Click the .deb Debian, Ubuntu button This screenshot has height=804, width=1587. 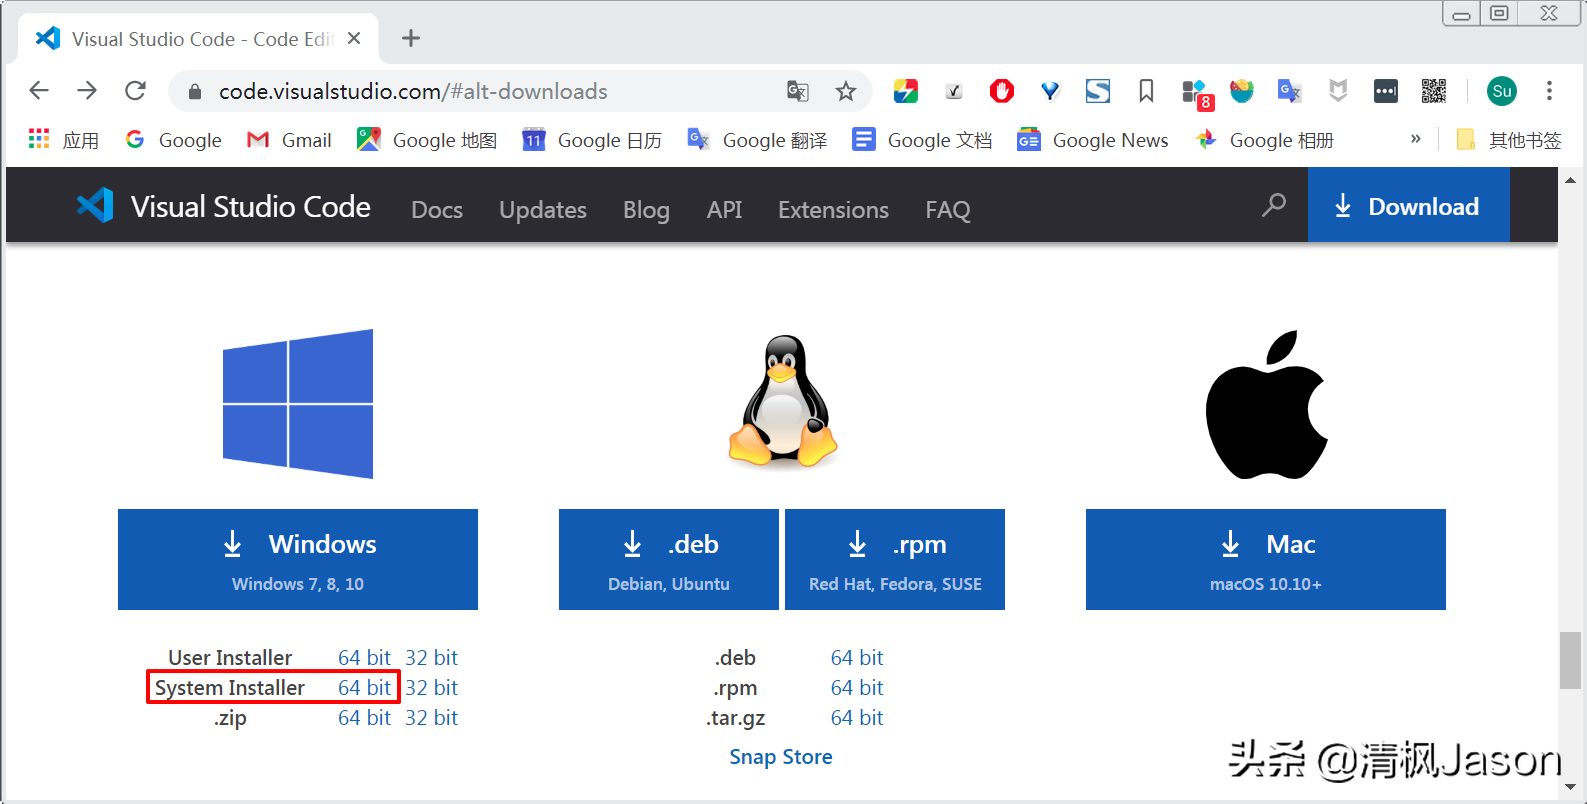669,559
